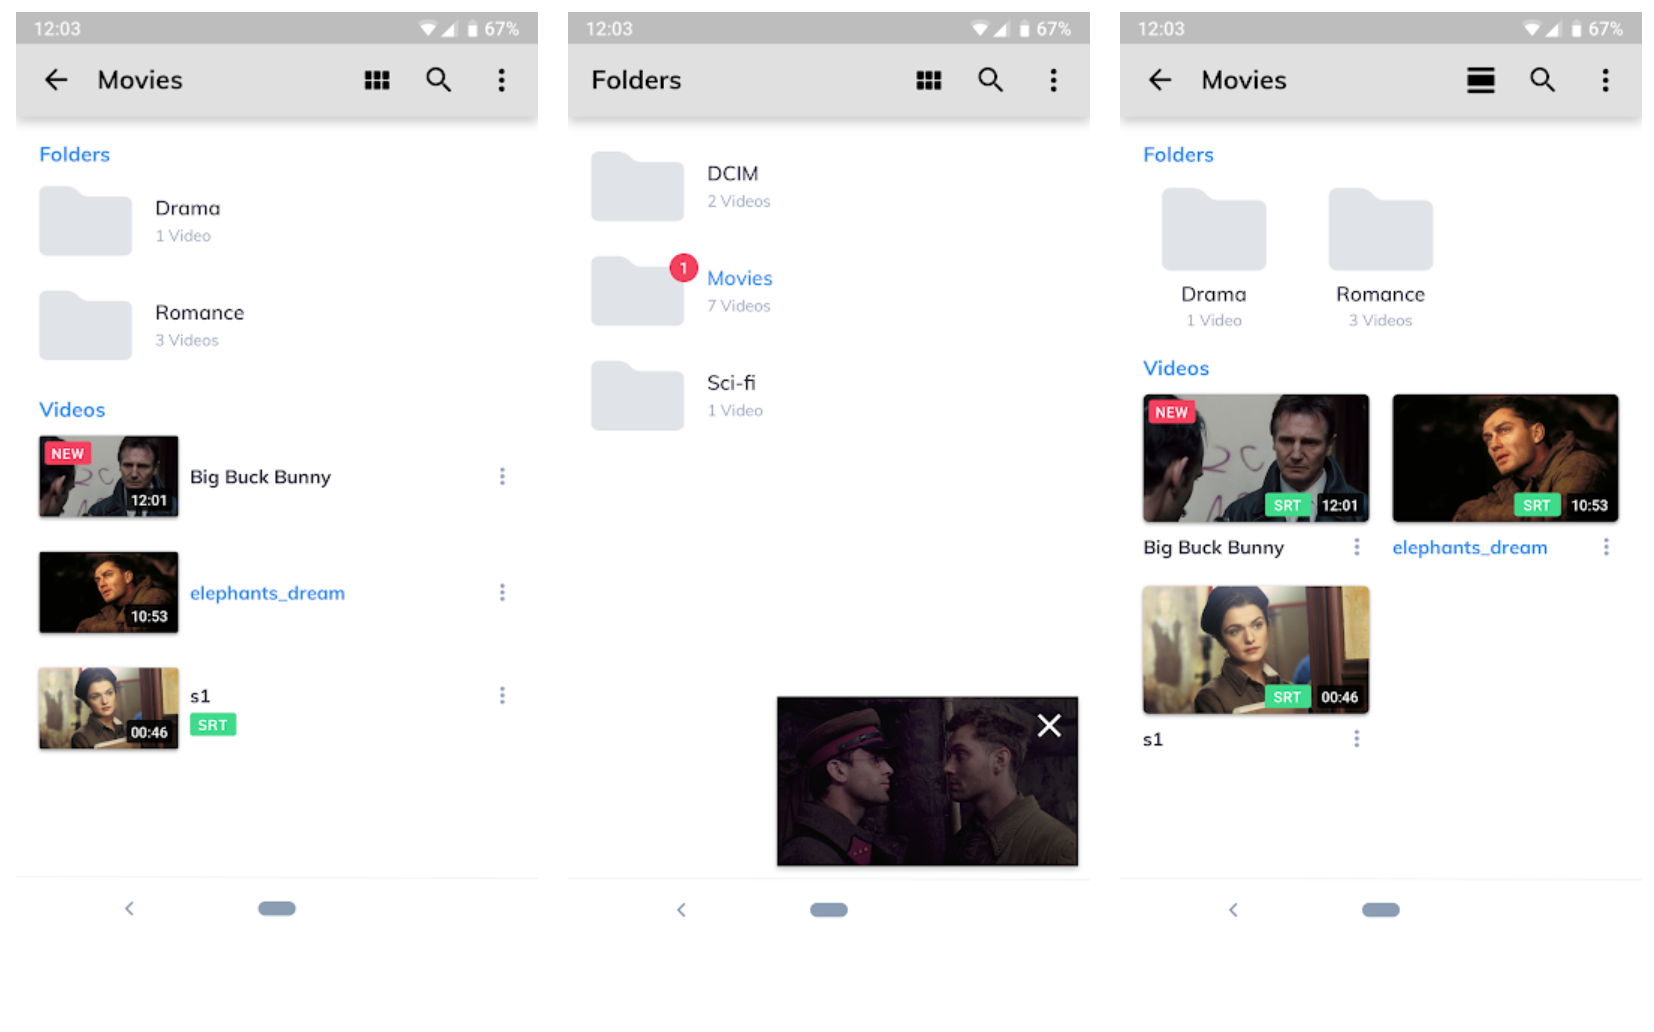Select the elephants_dream title in list view
The image size is (1654, 1032).
(267, 593)
